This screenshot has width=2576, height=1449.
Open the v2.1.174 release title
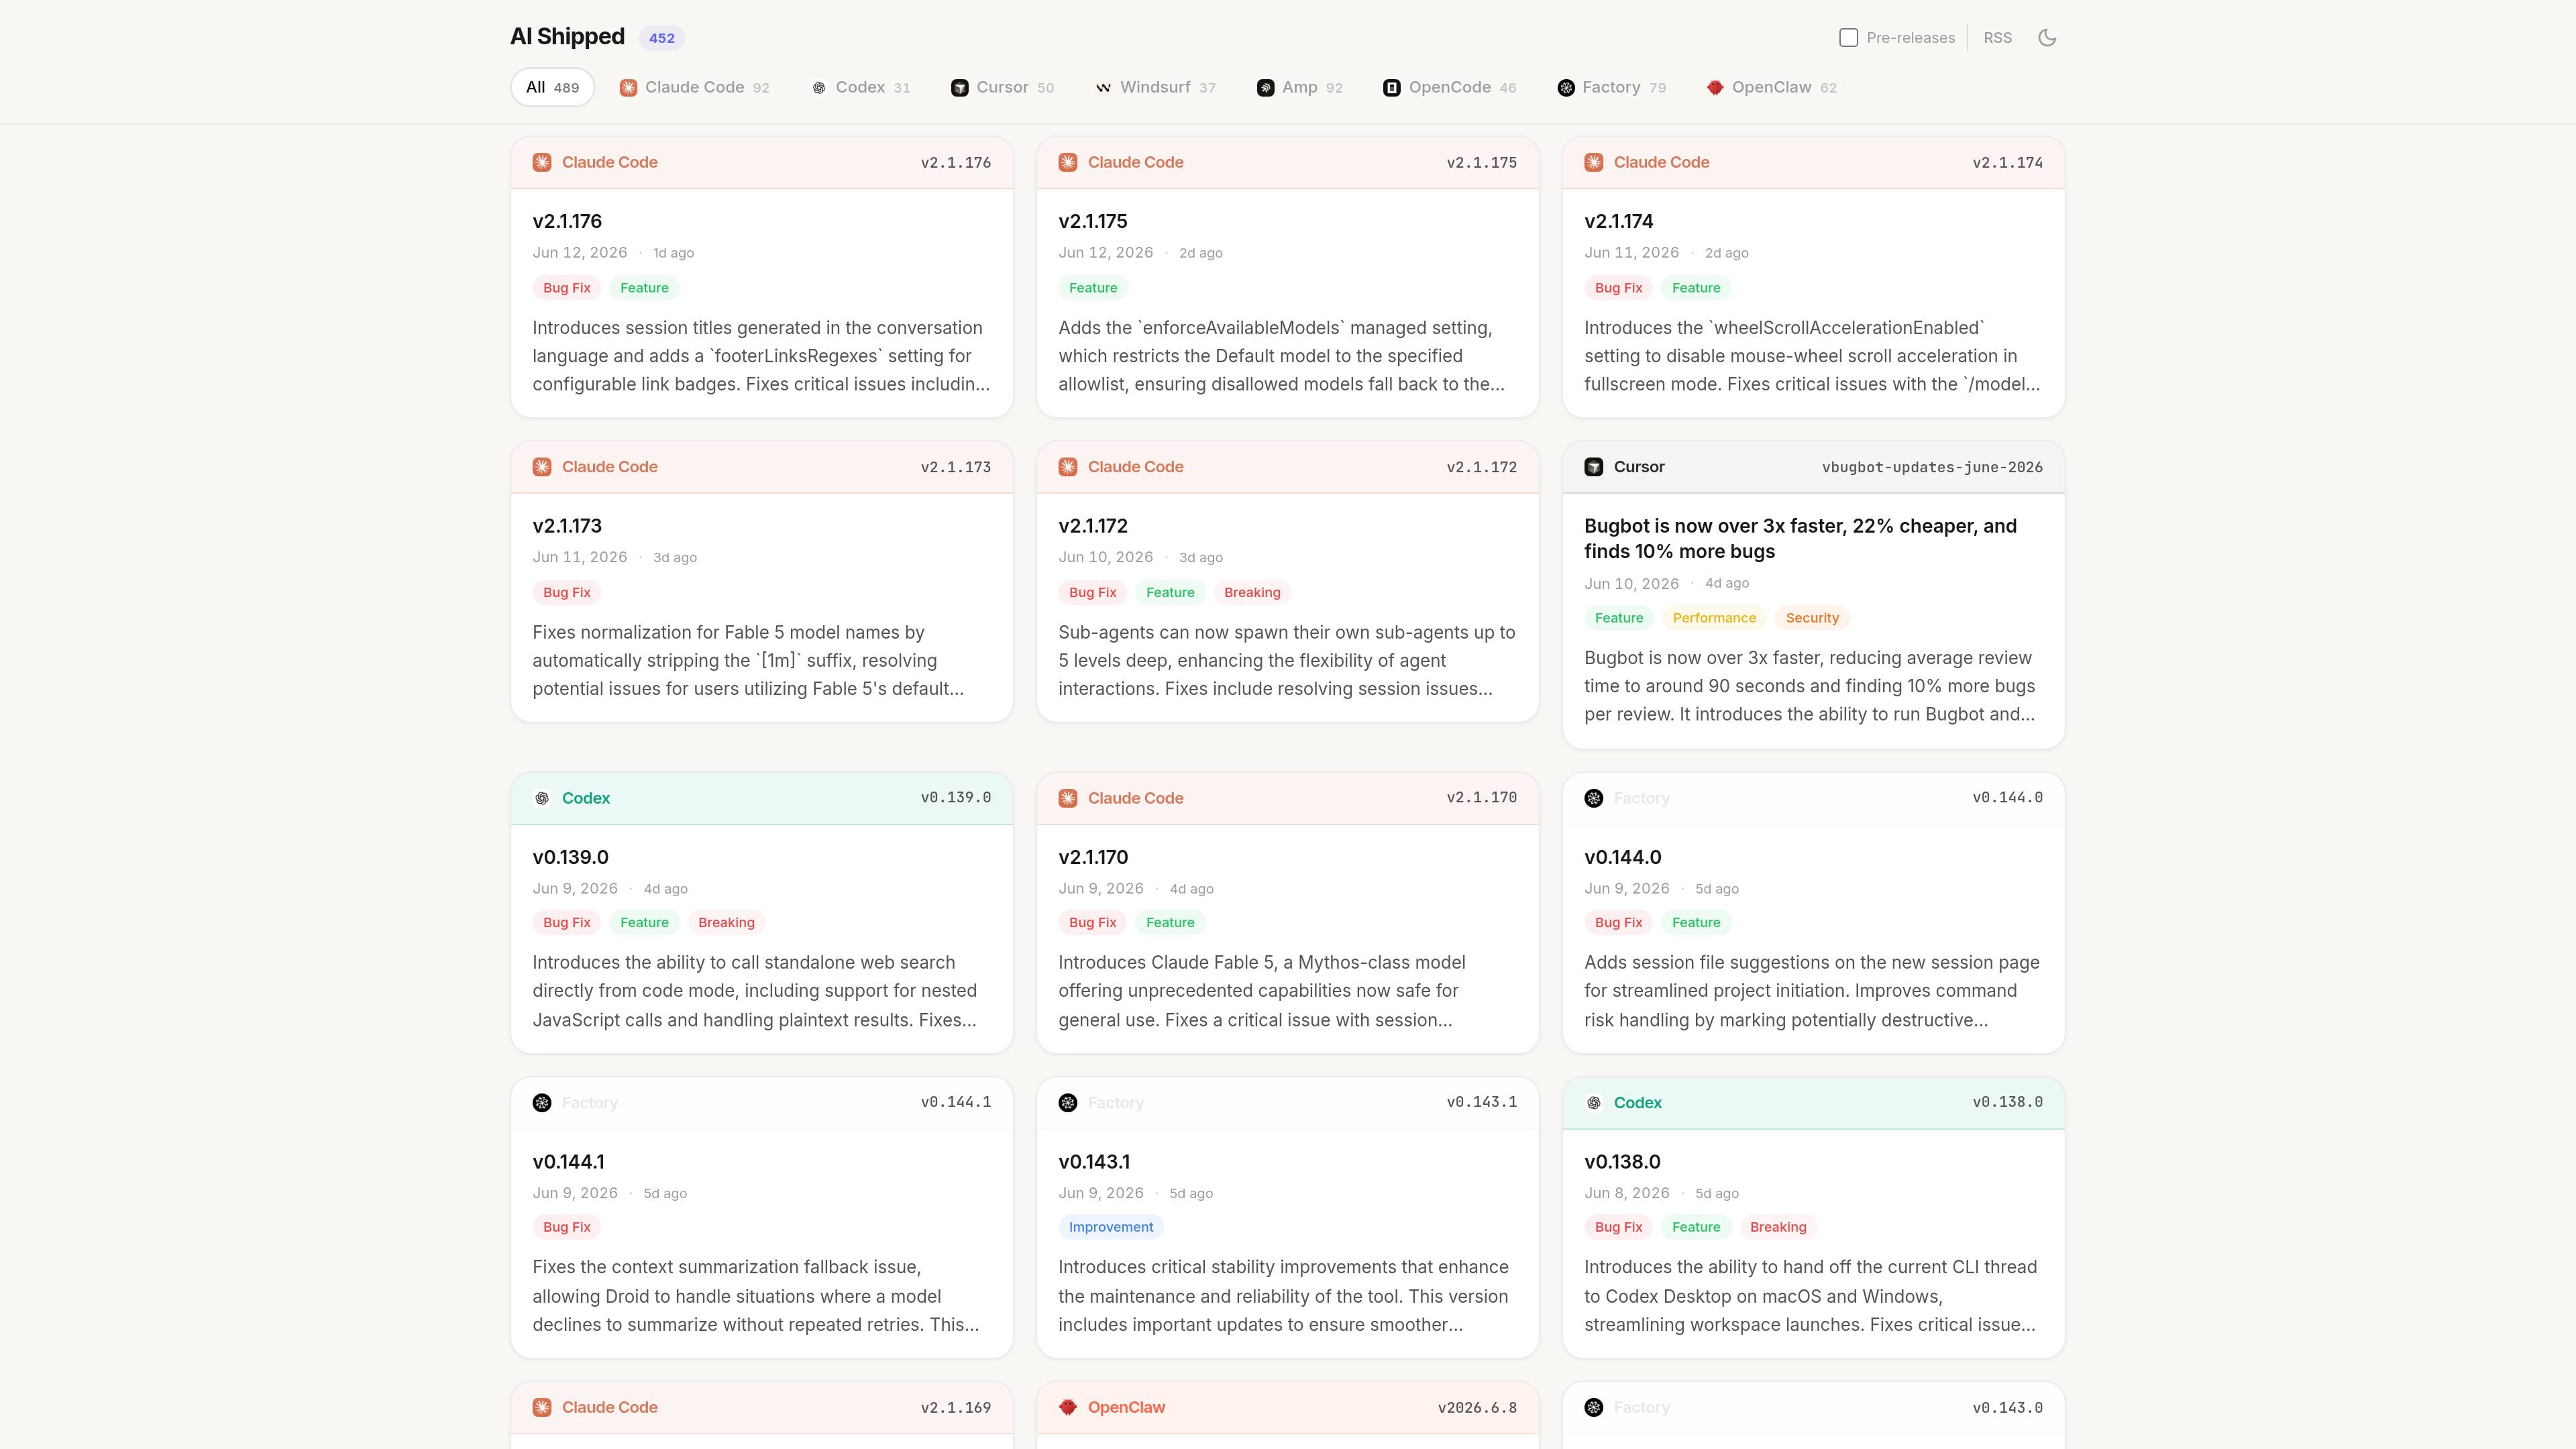(x=1618, y=221)
